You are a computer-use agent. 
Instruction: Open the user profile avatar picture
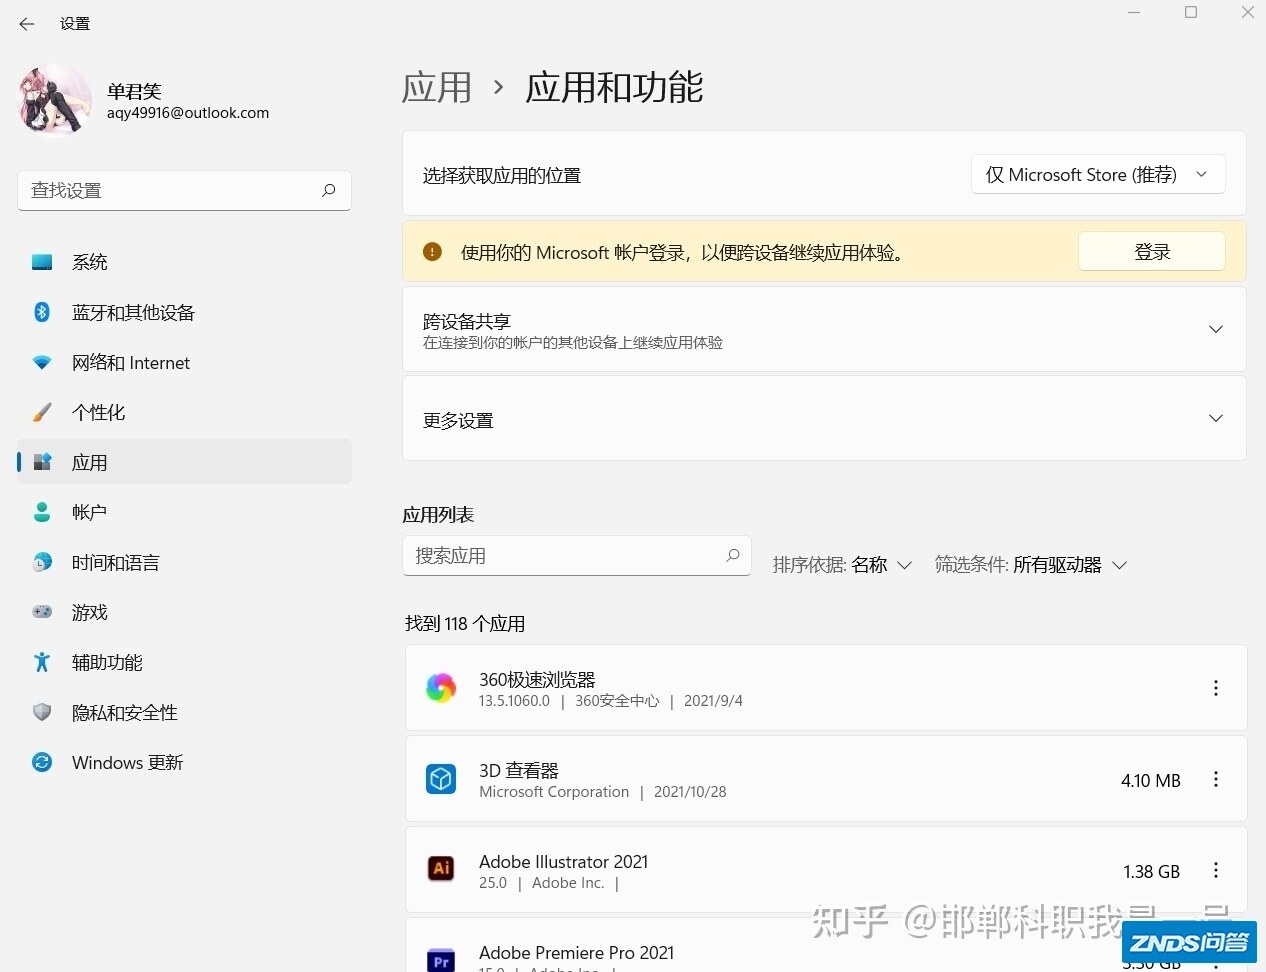54,101
